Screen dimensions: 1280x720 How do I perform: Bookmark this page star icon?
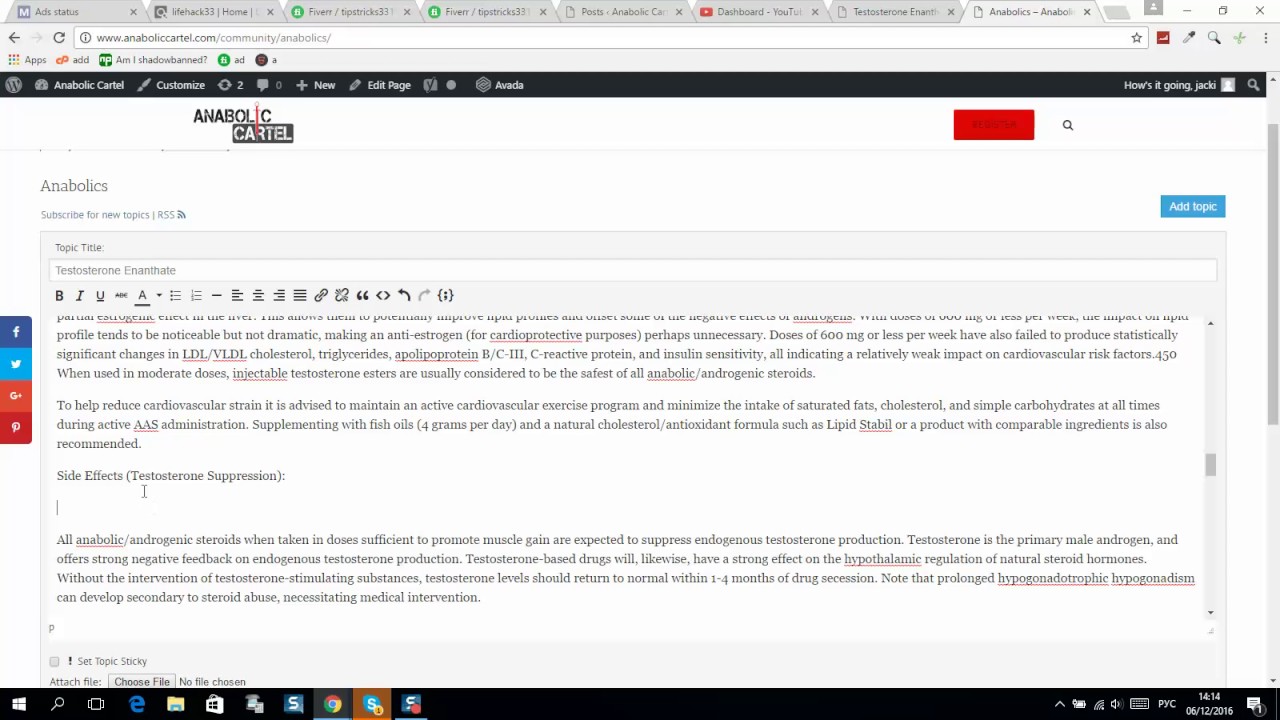pos(1137,38)
